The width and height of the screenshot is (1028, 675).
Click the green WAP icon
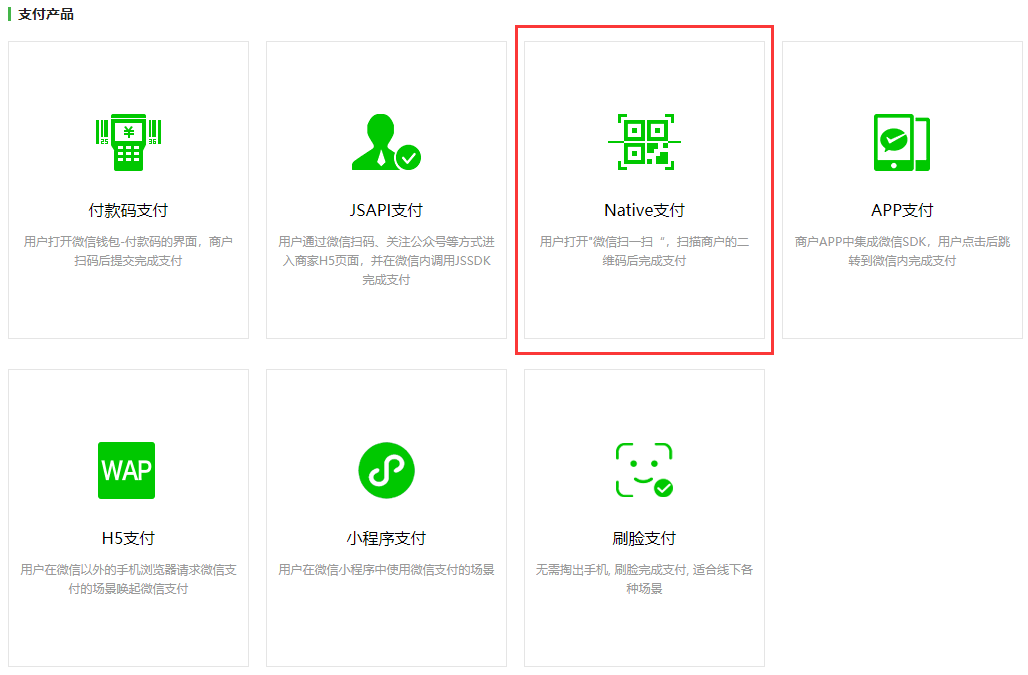tap(127, 470)
